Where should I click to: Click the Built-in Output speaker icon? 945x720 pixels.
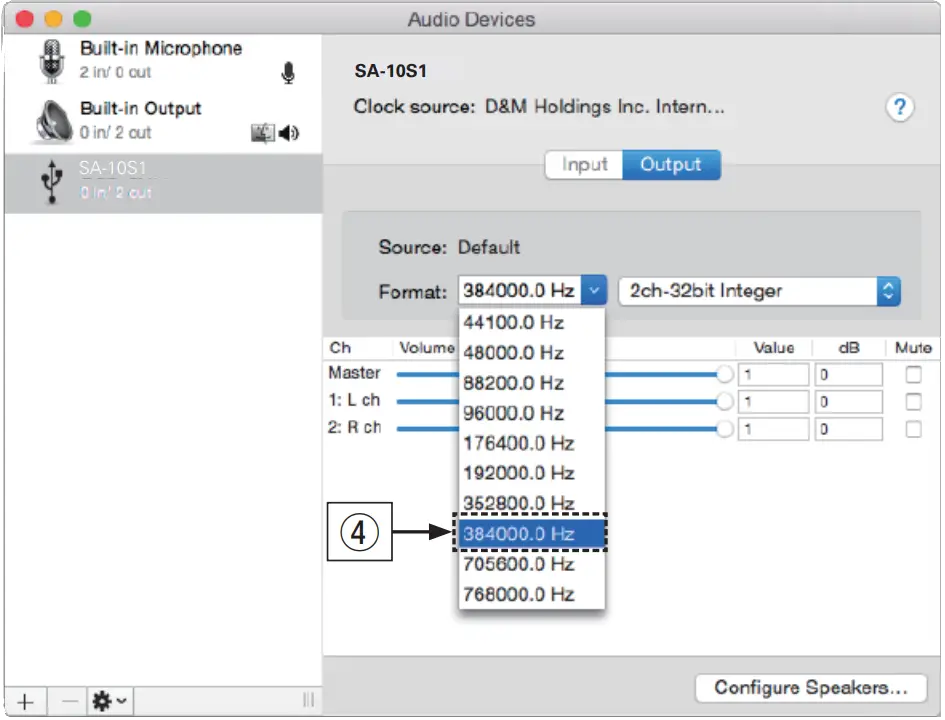click(52, 121)
